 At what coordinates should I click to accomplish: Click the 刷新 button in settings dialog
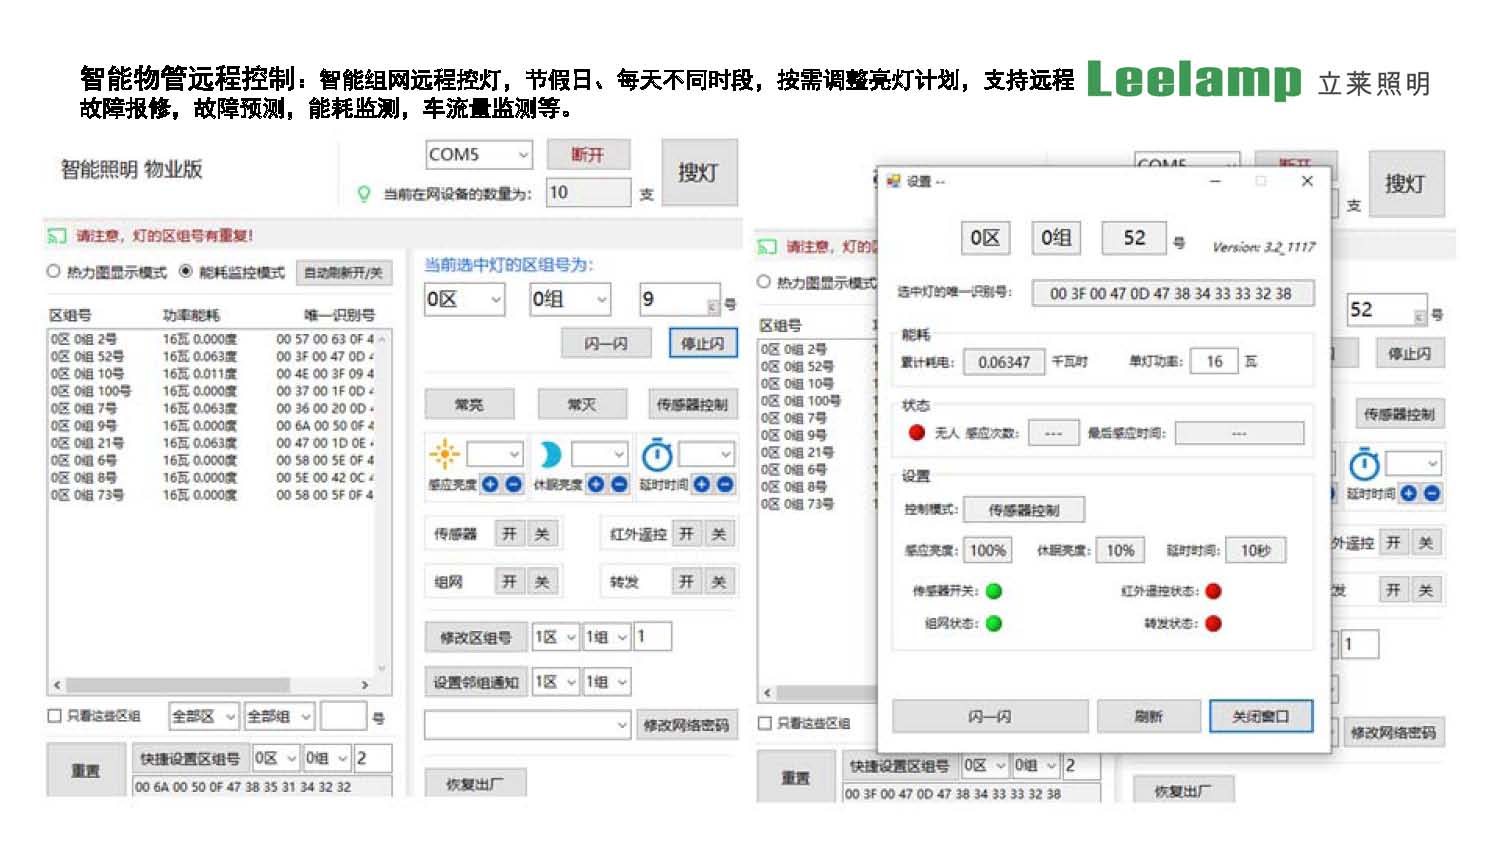point(1148,716)
